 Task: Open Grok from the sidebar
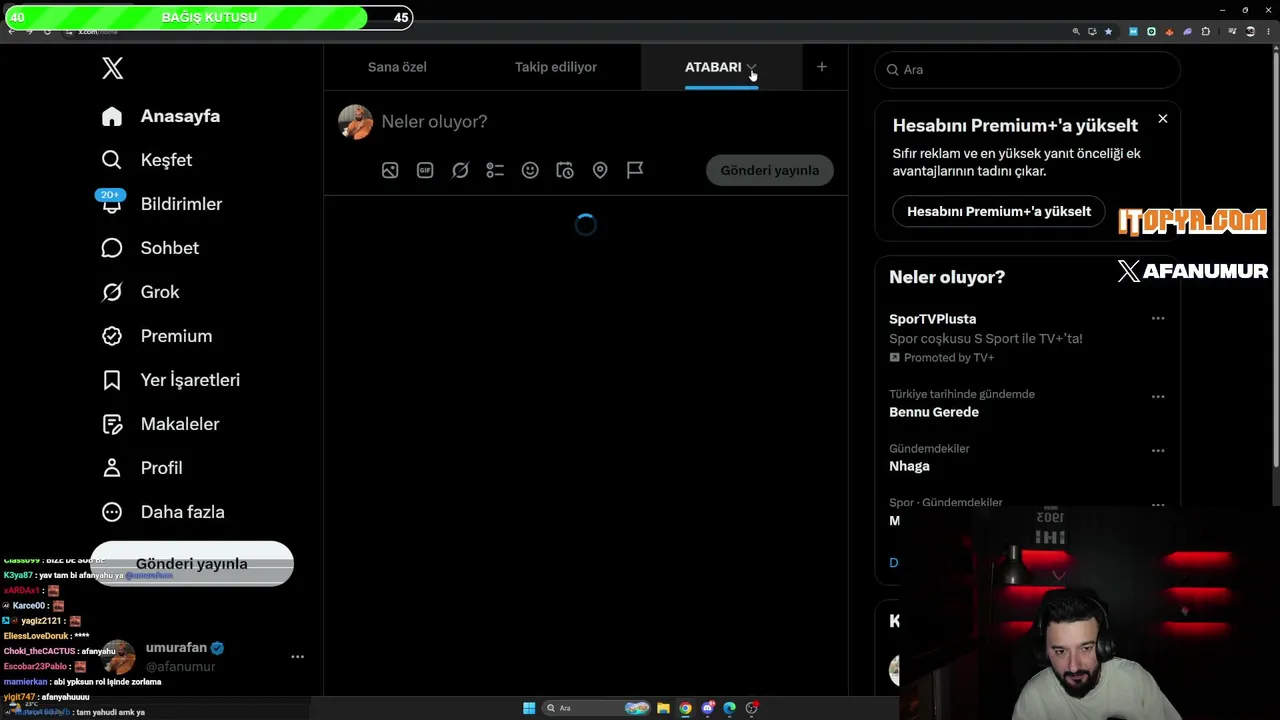tap(141, 292)
